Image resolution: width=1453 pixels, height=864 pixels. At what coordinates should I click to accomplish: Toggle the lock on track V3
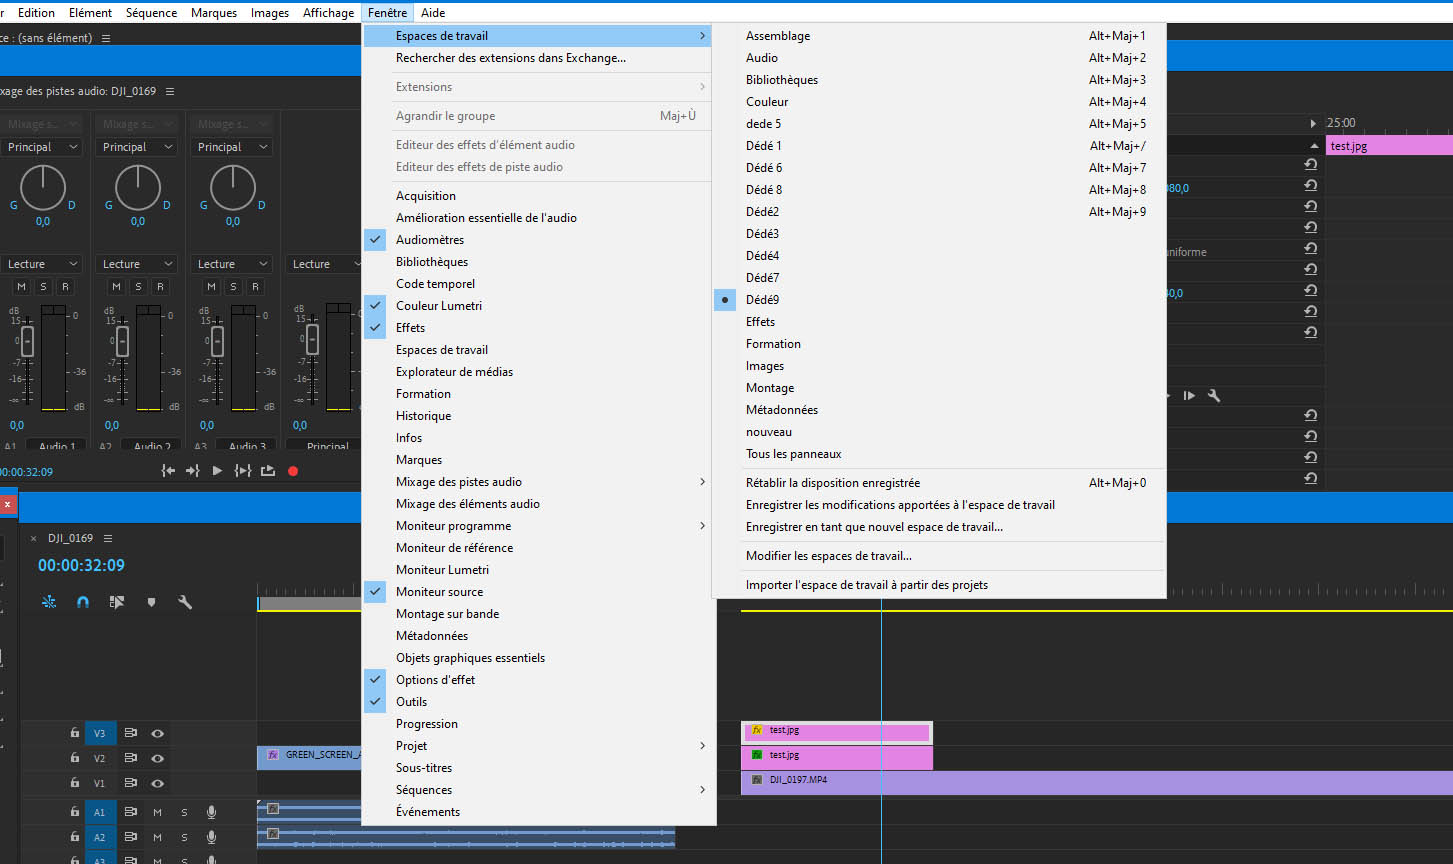click(x=74, y=733)
